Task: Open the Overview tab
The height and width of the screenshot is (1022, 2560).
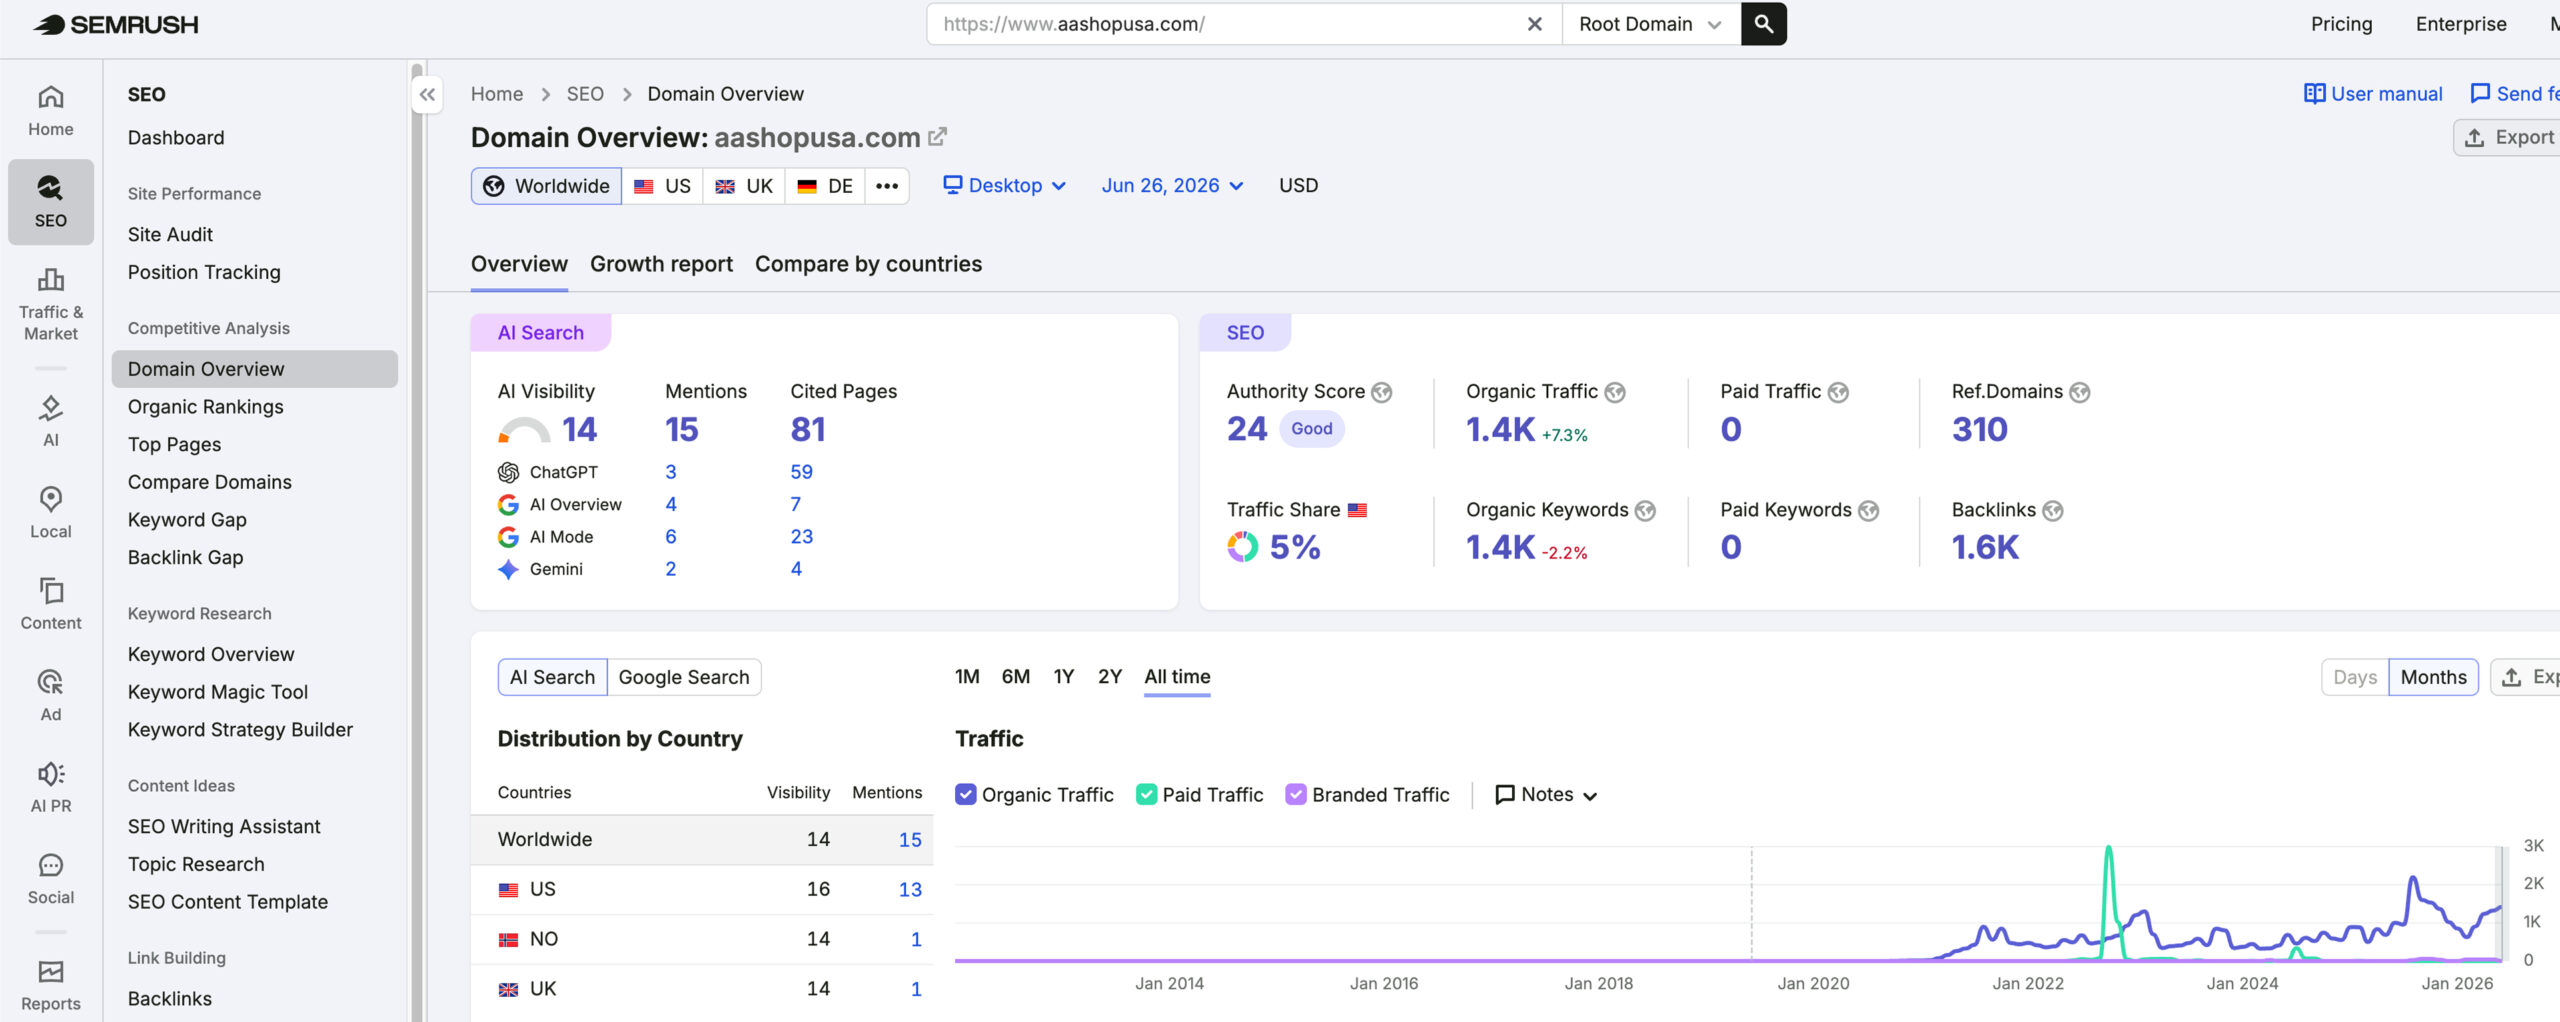Action: (519, 264)
